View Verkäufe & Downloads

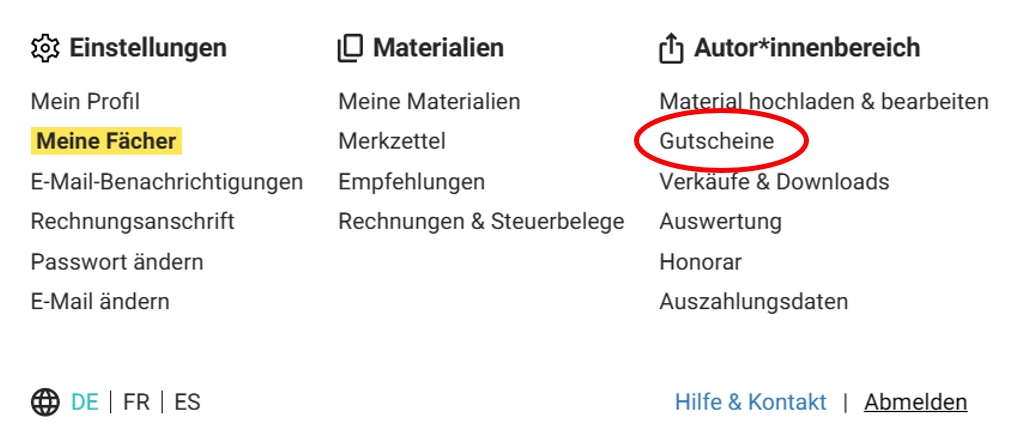pos(774,182)
